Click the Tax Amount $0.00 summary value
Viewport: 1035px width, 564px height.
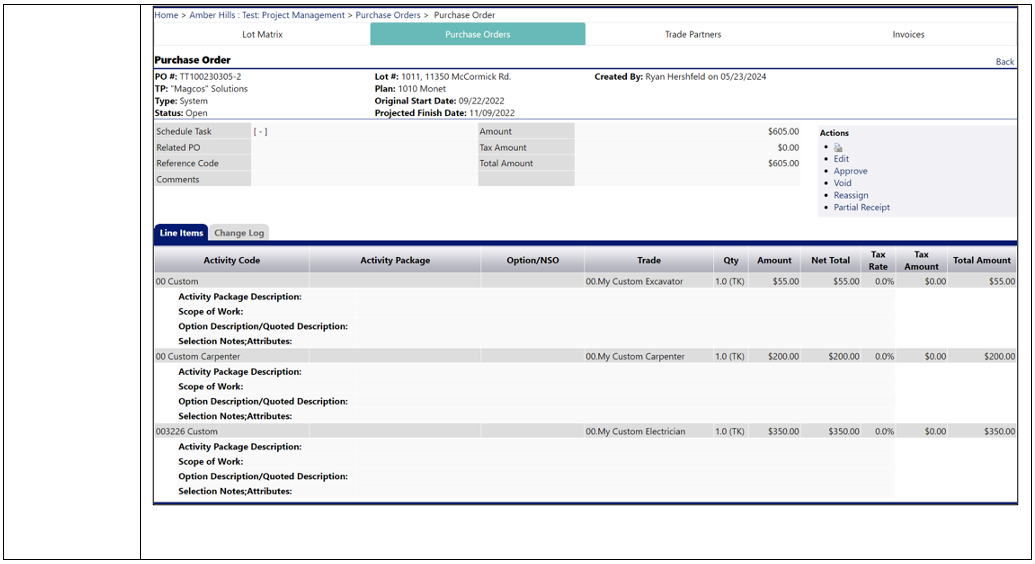coord(788,148)
